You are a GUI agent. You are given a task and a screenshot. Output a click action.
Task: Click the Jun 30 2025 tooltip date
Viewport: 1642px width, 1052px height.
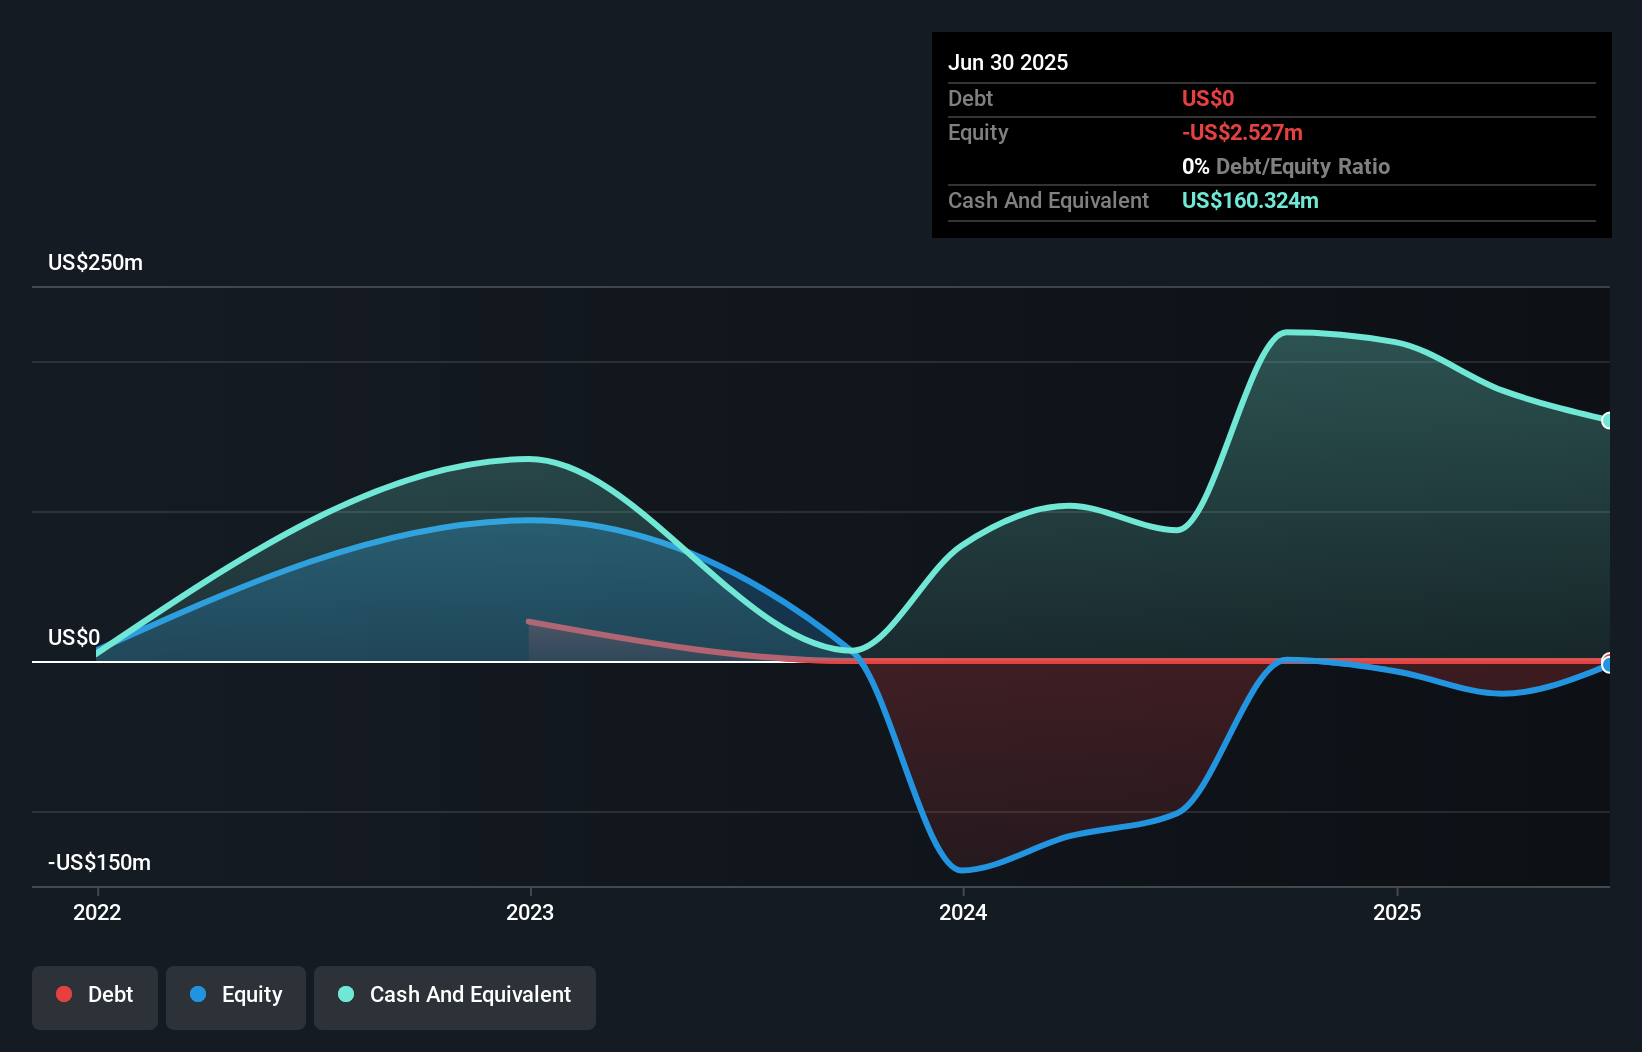click(x=1008, y=62)
